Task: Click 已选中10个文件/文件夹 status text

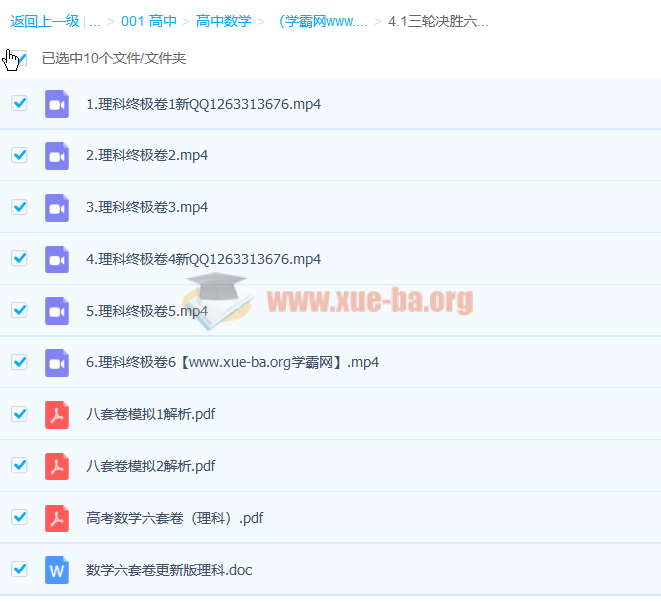Action: [x=114, y=58]
